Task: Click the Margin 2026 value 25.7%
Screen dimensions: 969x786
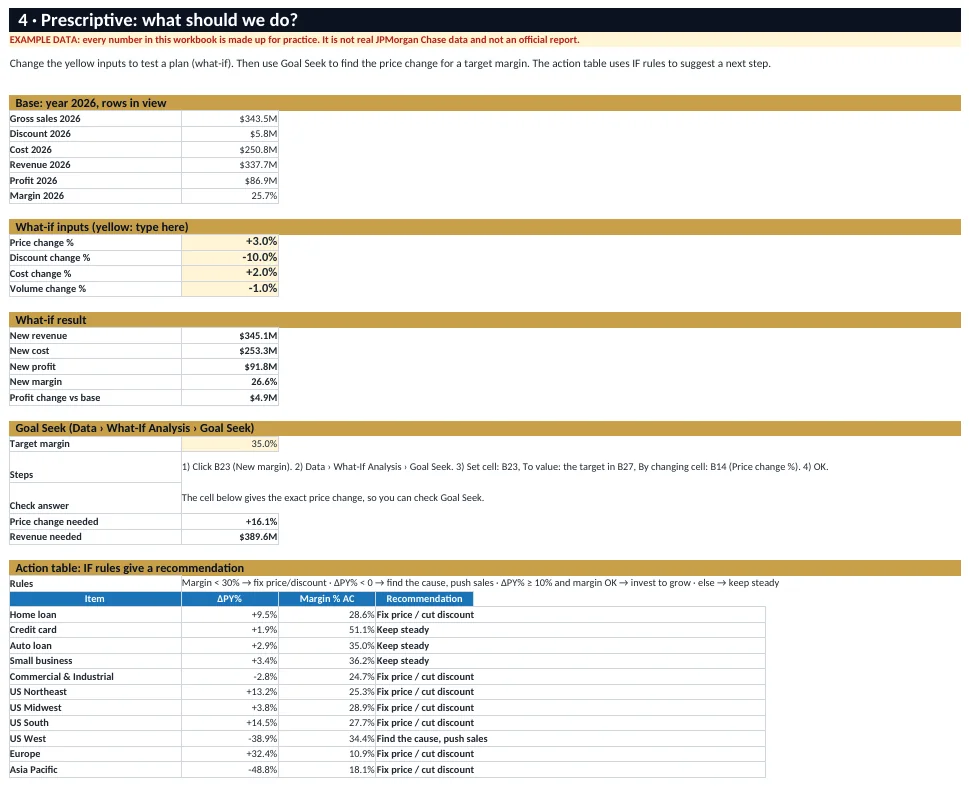Action: pyautogui.click(x=230, y=196)
